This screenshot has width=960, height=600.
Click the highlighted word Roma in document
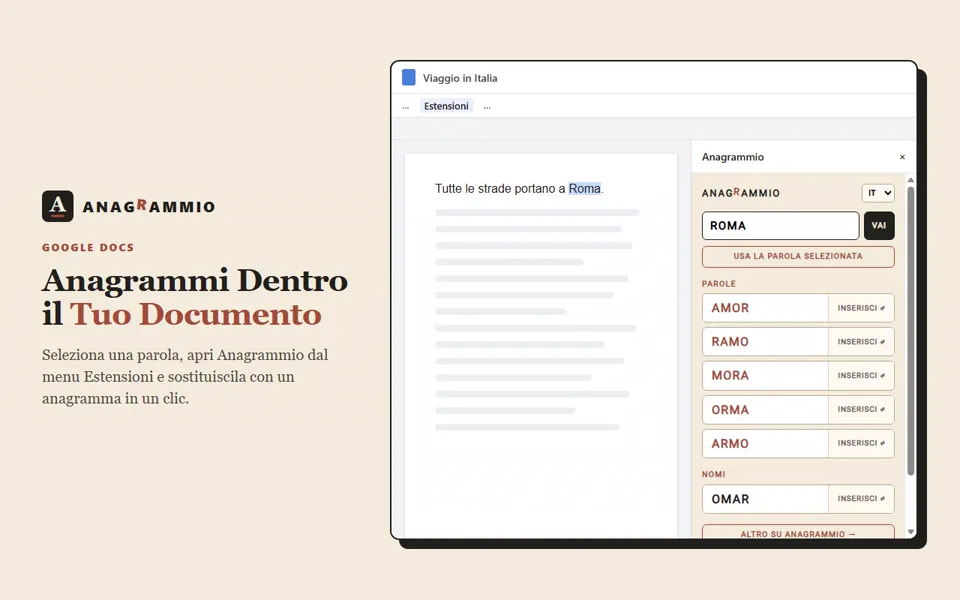(x=584, y=189)
